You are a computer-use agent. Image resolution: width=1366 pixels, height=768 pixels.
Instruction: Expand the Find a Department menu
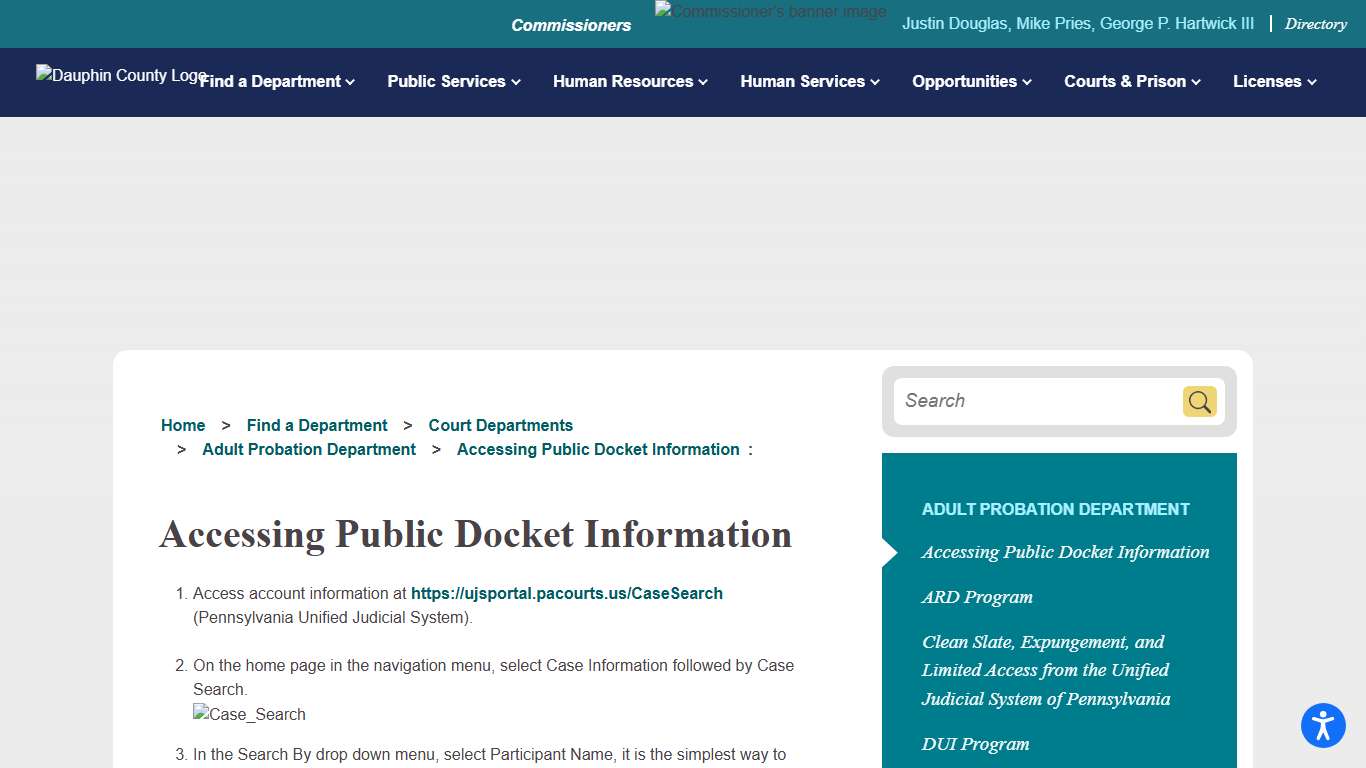(x=277, y=82)
